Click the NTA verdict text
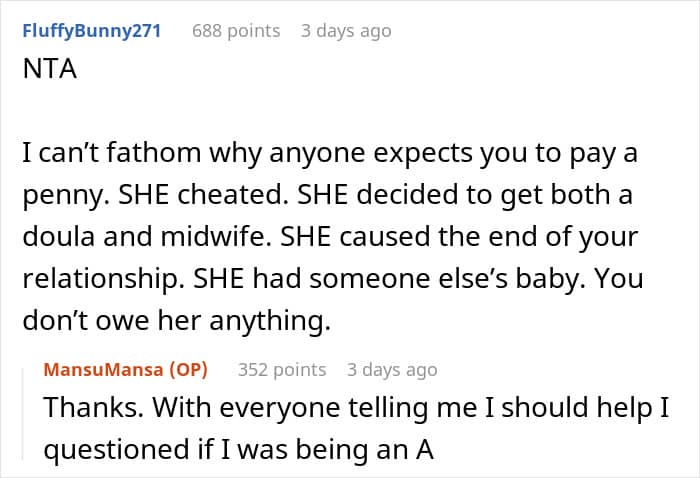The image size is (700, 478). [x=50, y=69]
